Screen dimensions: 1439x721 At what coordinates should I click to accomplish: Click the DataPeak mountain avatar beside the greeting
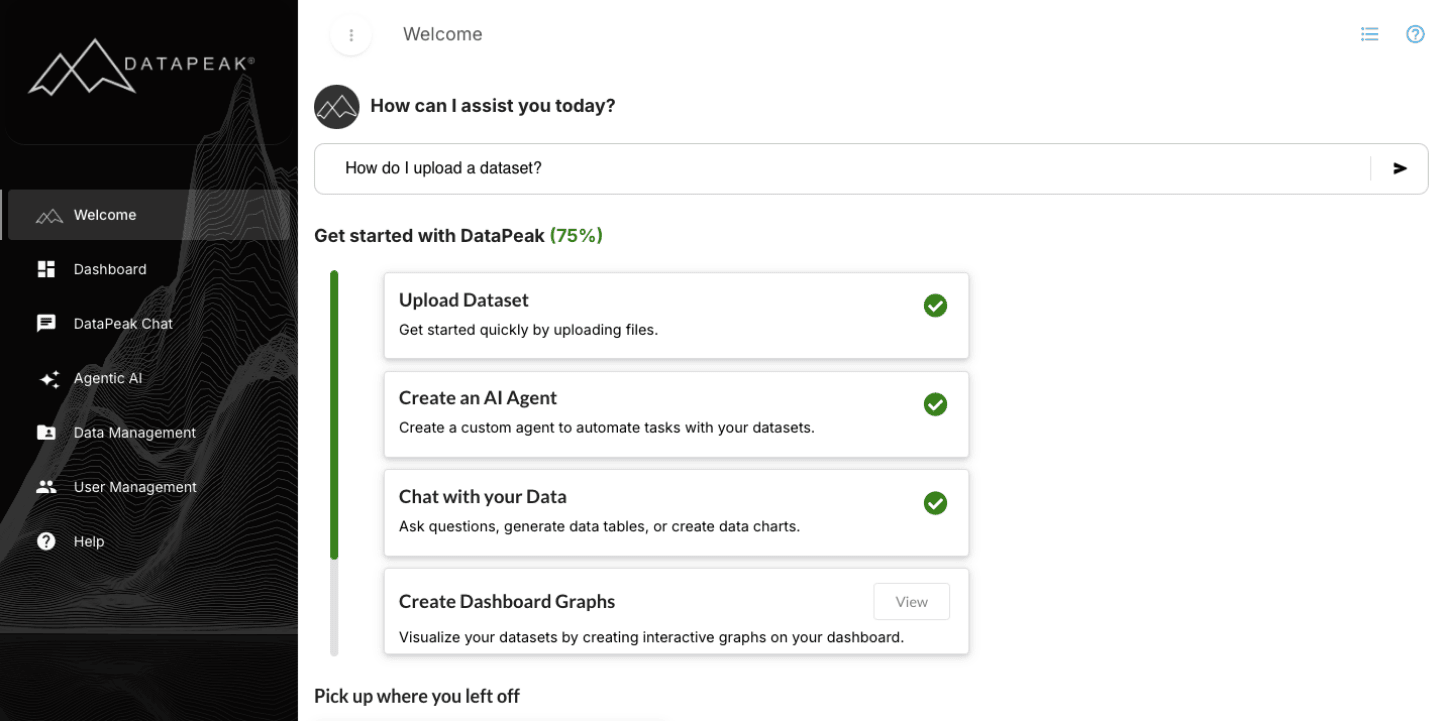pyautogui.click(x=336, y=106)
